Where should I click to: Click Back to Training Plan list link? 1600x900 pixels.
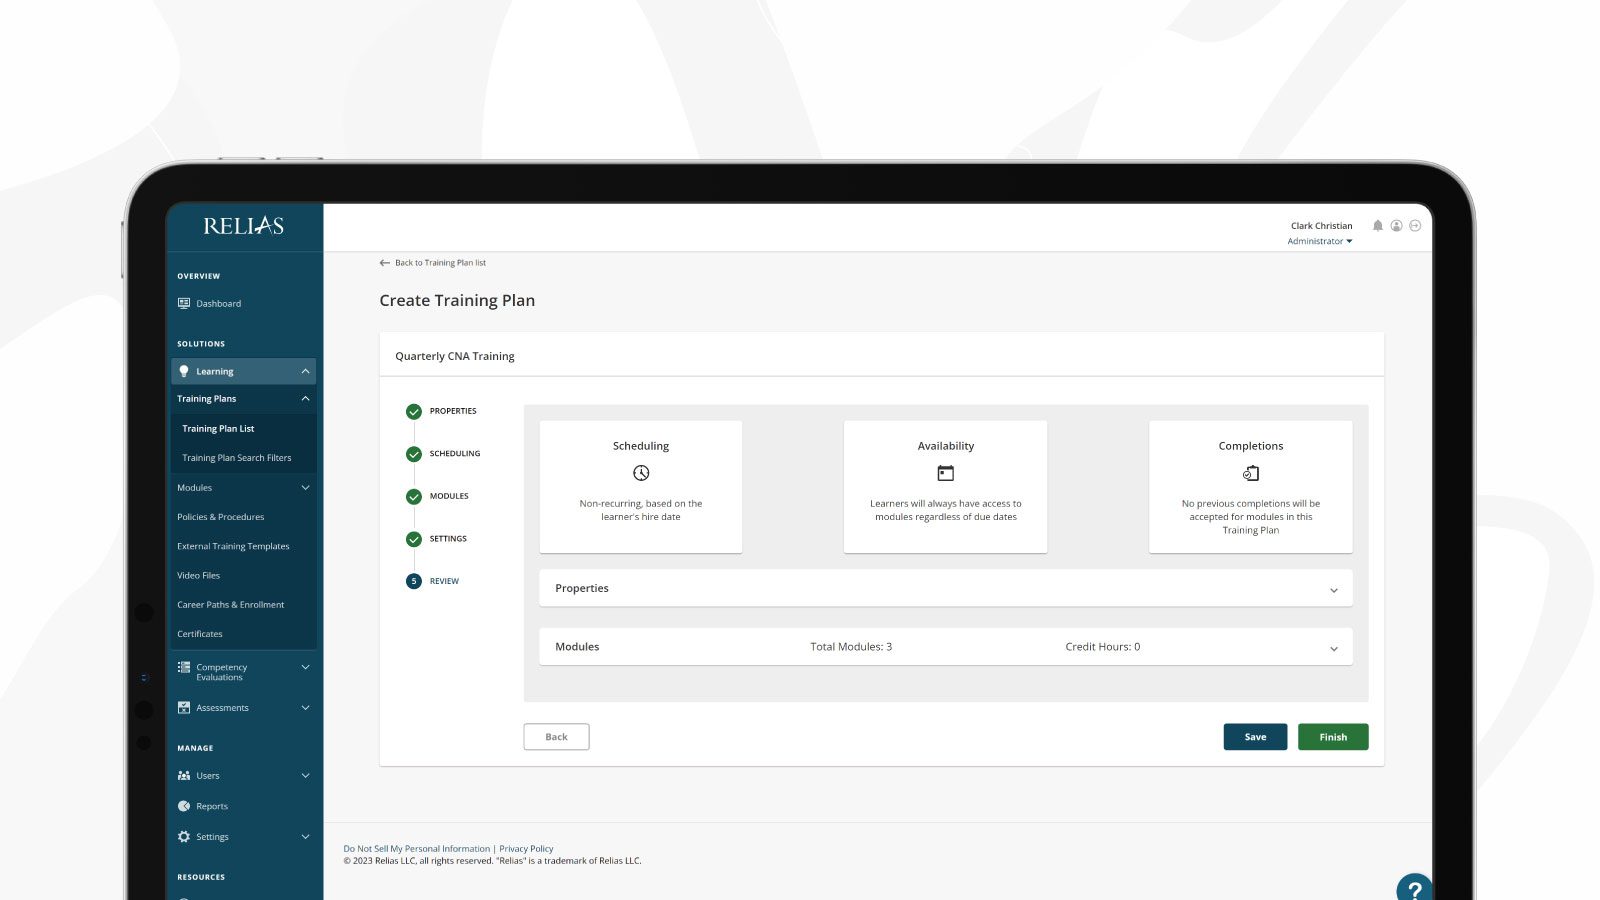(x=440, y=263)
